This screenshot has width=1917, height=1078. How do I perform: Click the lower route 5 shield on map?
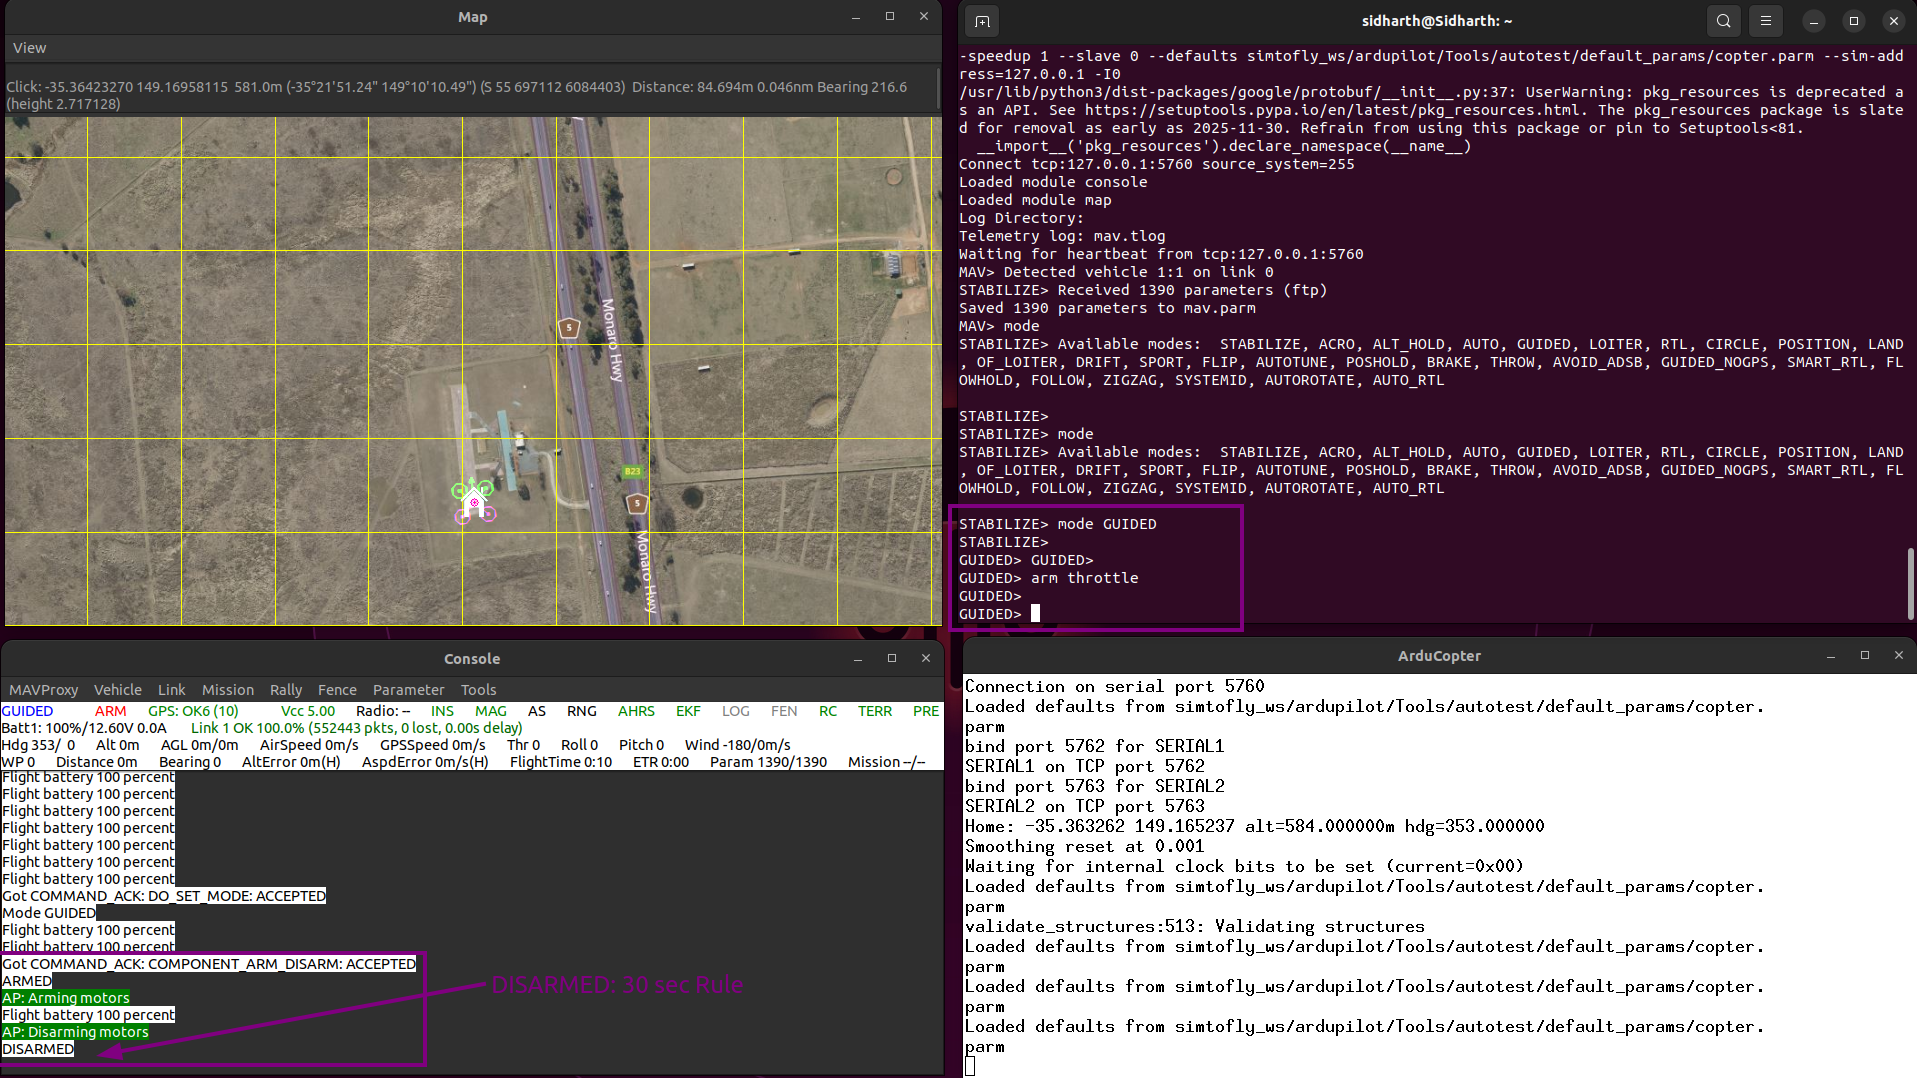[x=637, y=503]
